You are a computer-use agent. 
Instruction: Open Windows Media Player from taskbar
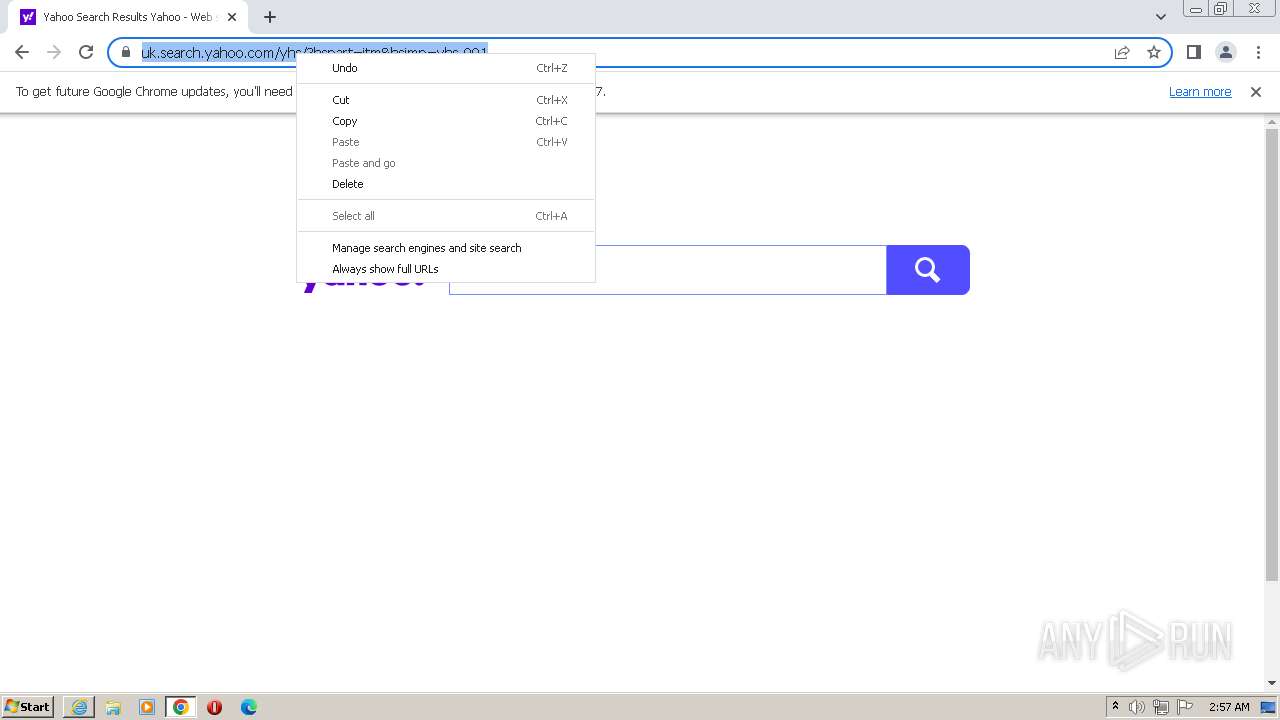147,707
